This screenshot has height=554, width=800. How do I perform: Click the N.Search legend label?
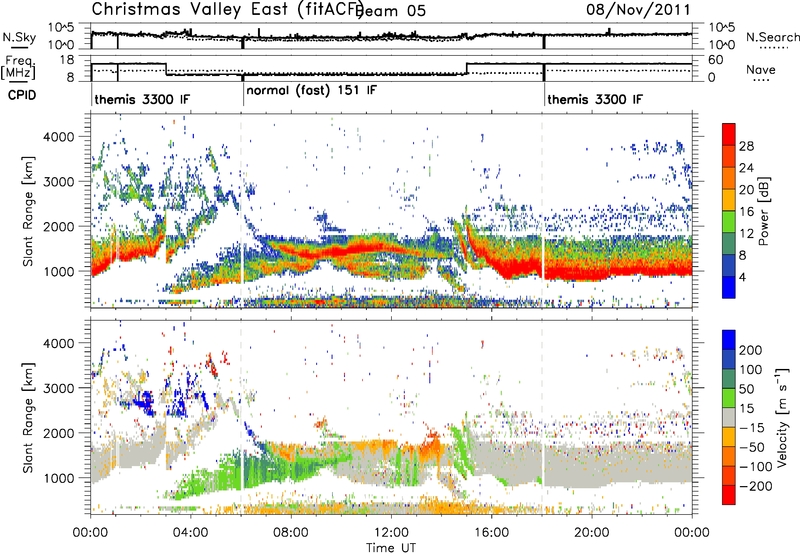coord(772,37)
